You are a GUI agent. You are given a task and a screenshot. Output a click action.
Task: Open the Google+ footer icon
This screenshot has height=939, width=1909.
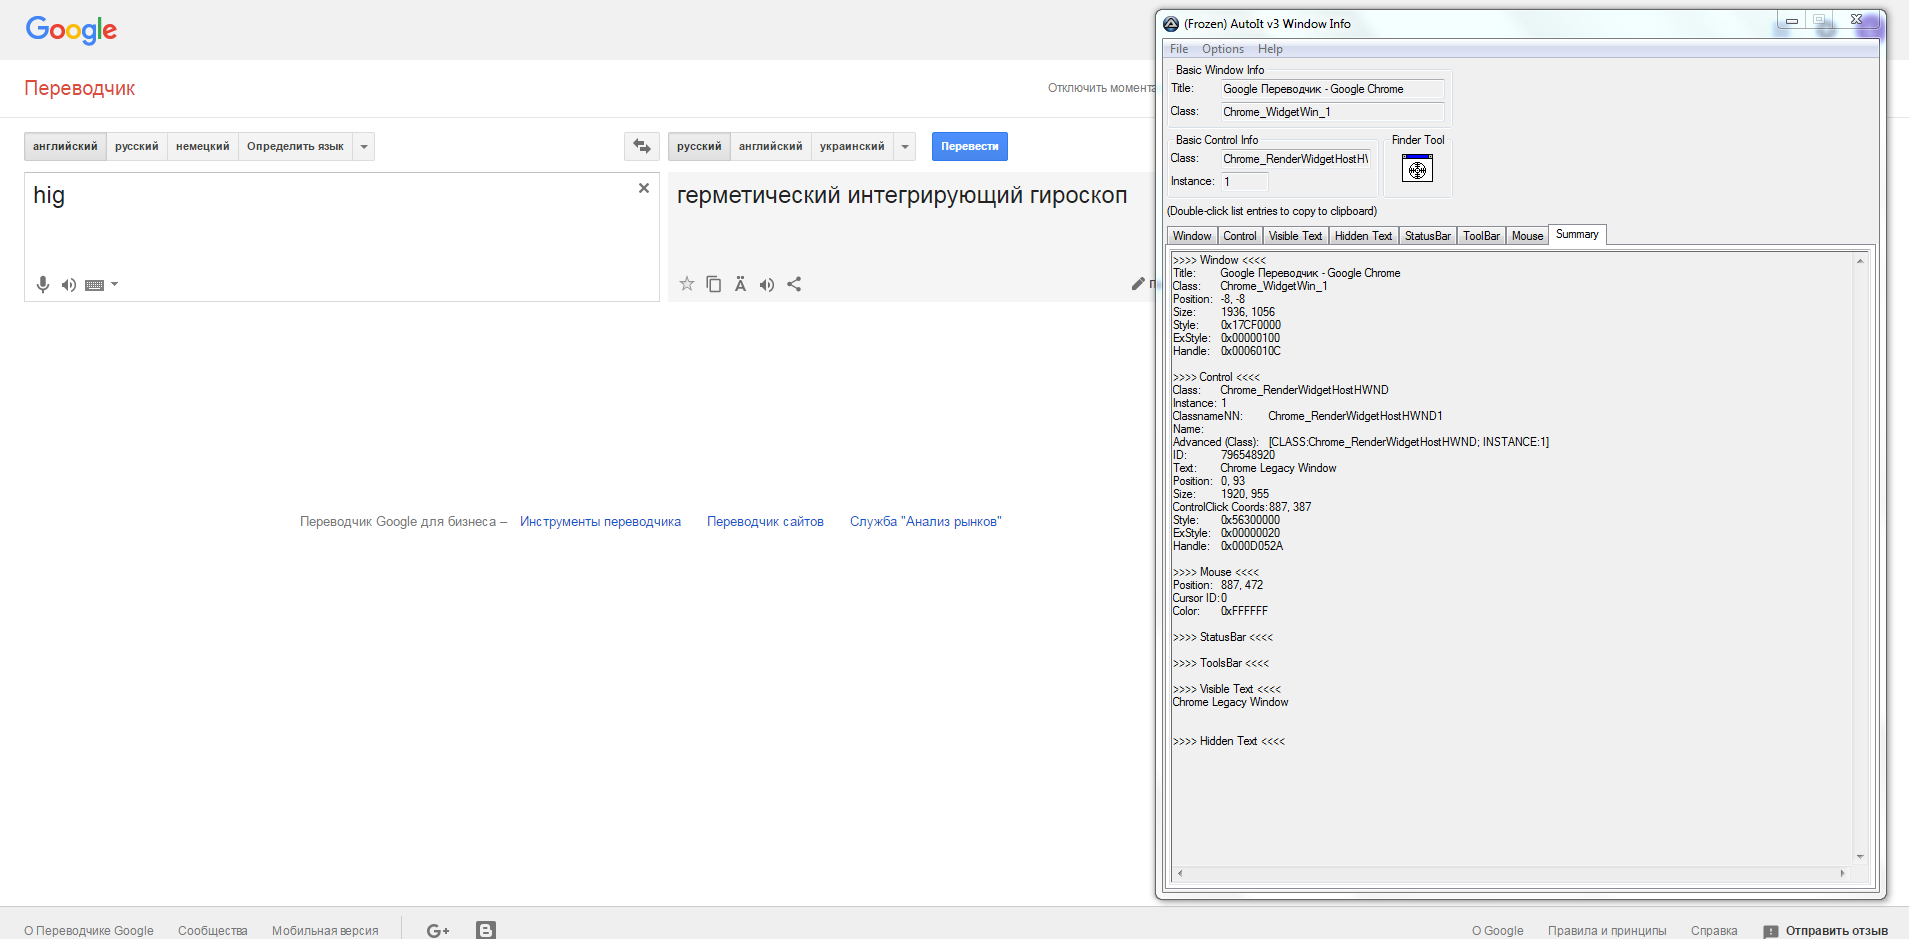pos(438,931)
